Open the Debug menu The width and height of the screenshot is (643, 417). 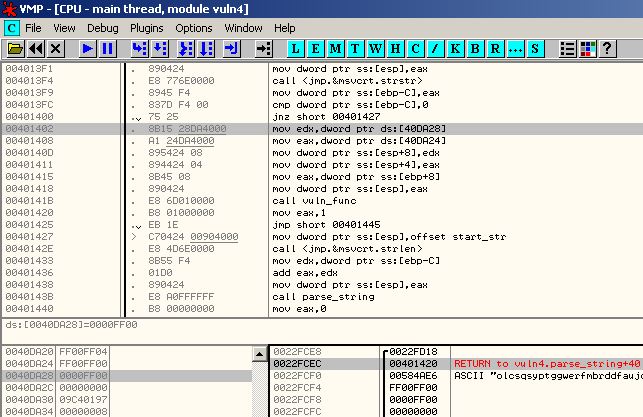click(x=101, y=28)
